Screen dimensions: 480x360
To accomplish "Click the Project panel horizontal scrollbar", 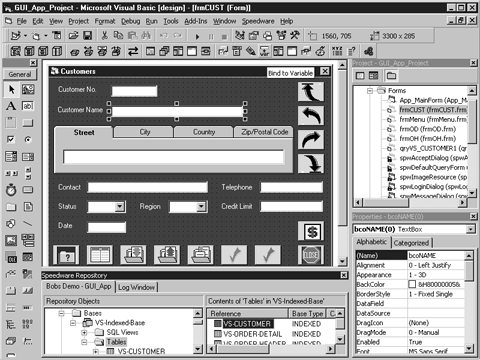I will [411, 202].
